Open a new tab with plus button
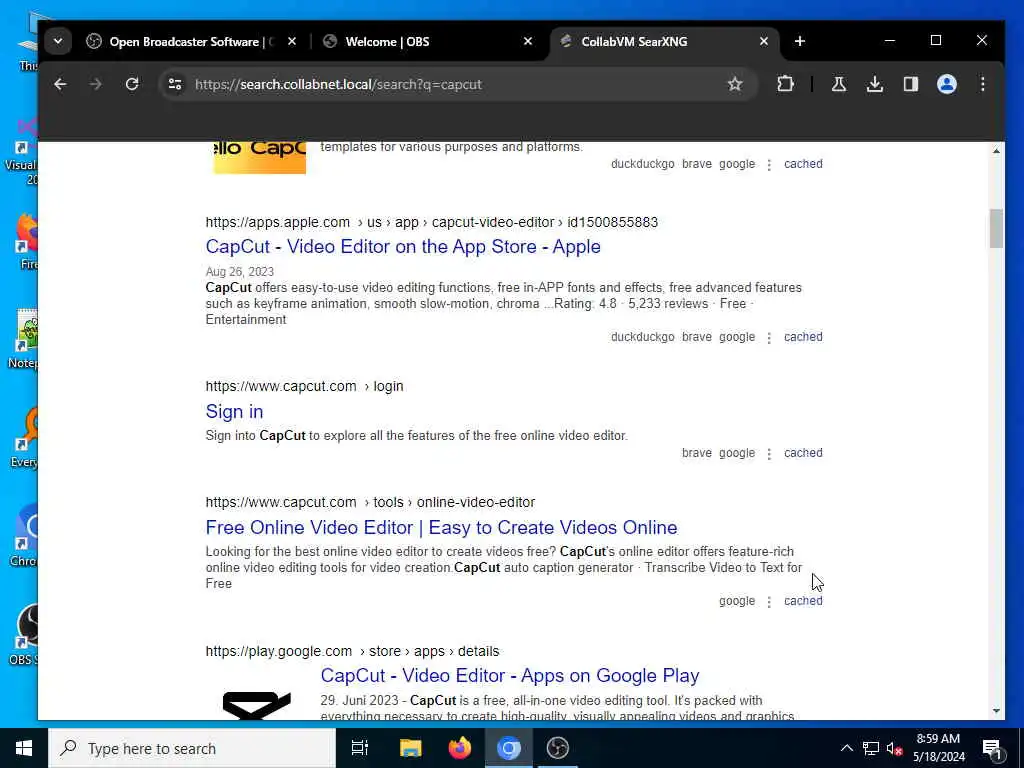Image resolution: width=1024 pixels, height=768 pixels. tap(799, 41)
